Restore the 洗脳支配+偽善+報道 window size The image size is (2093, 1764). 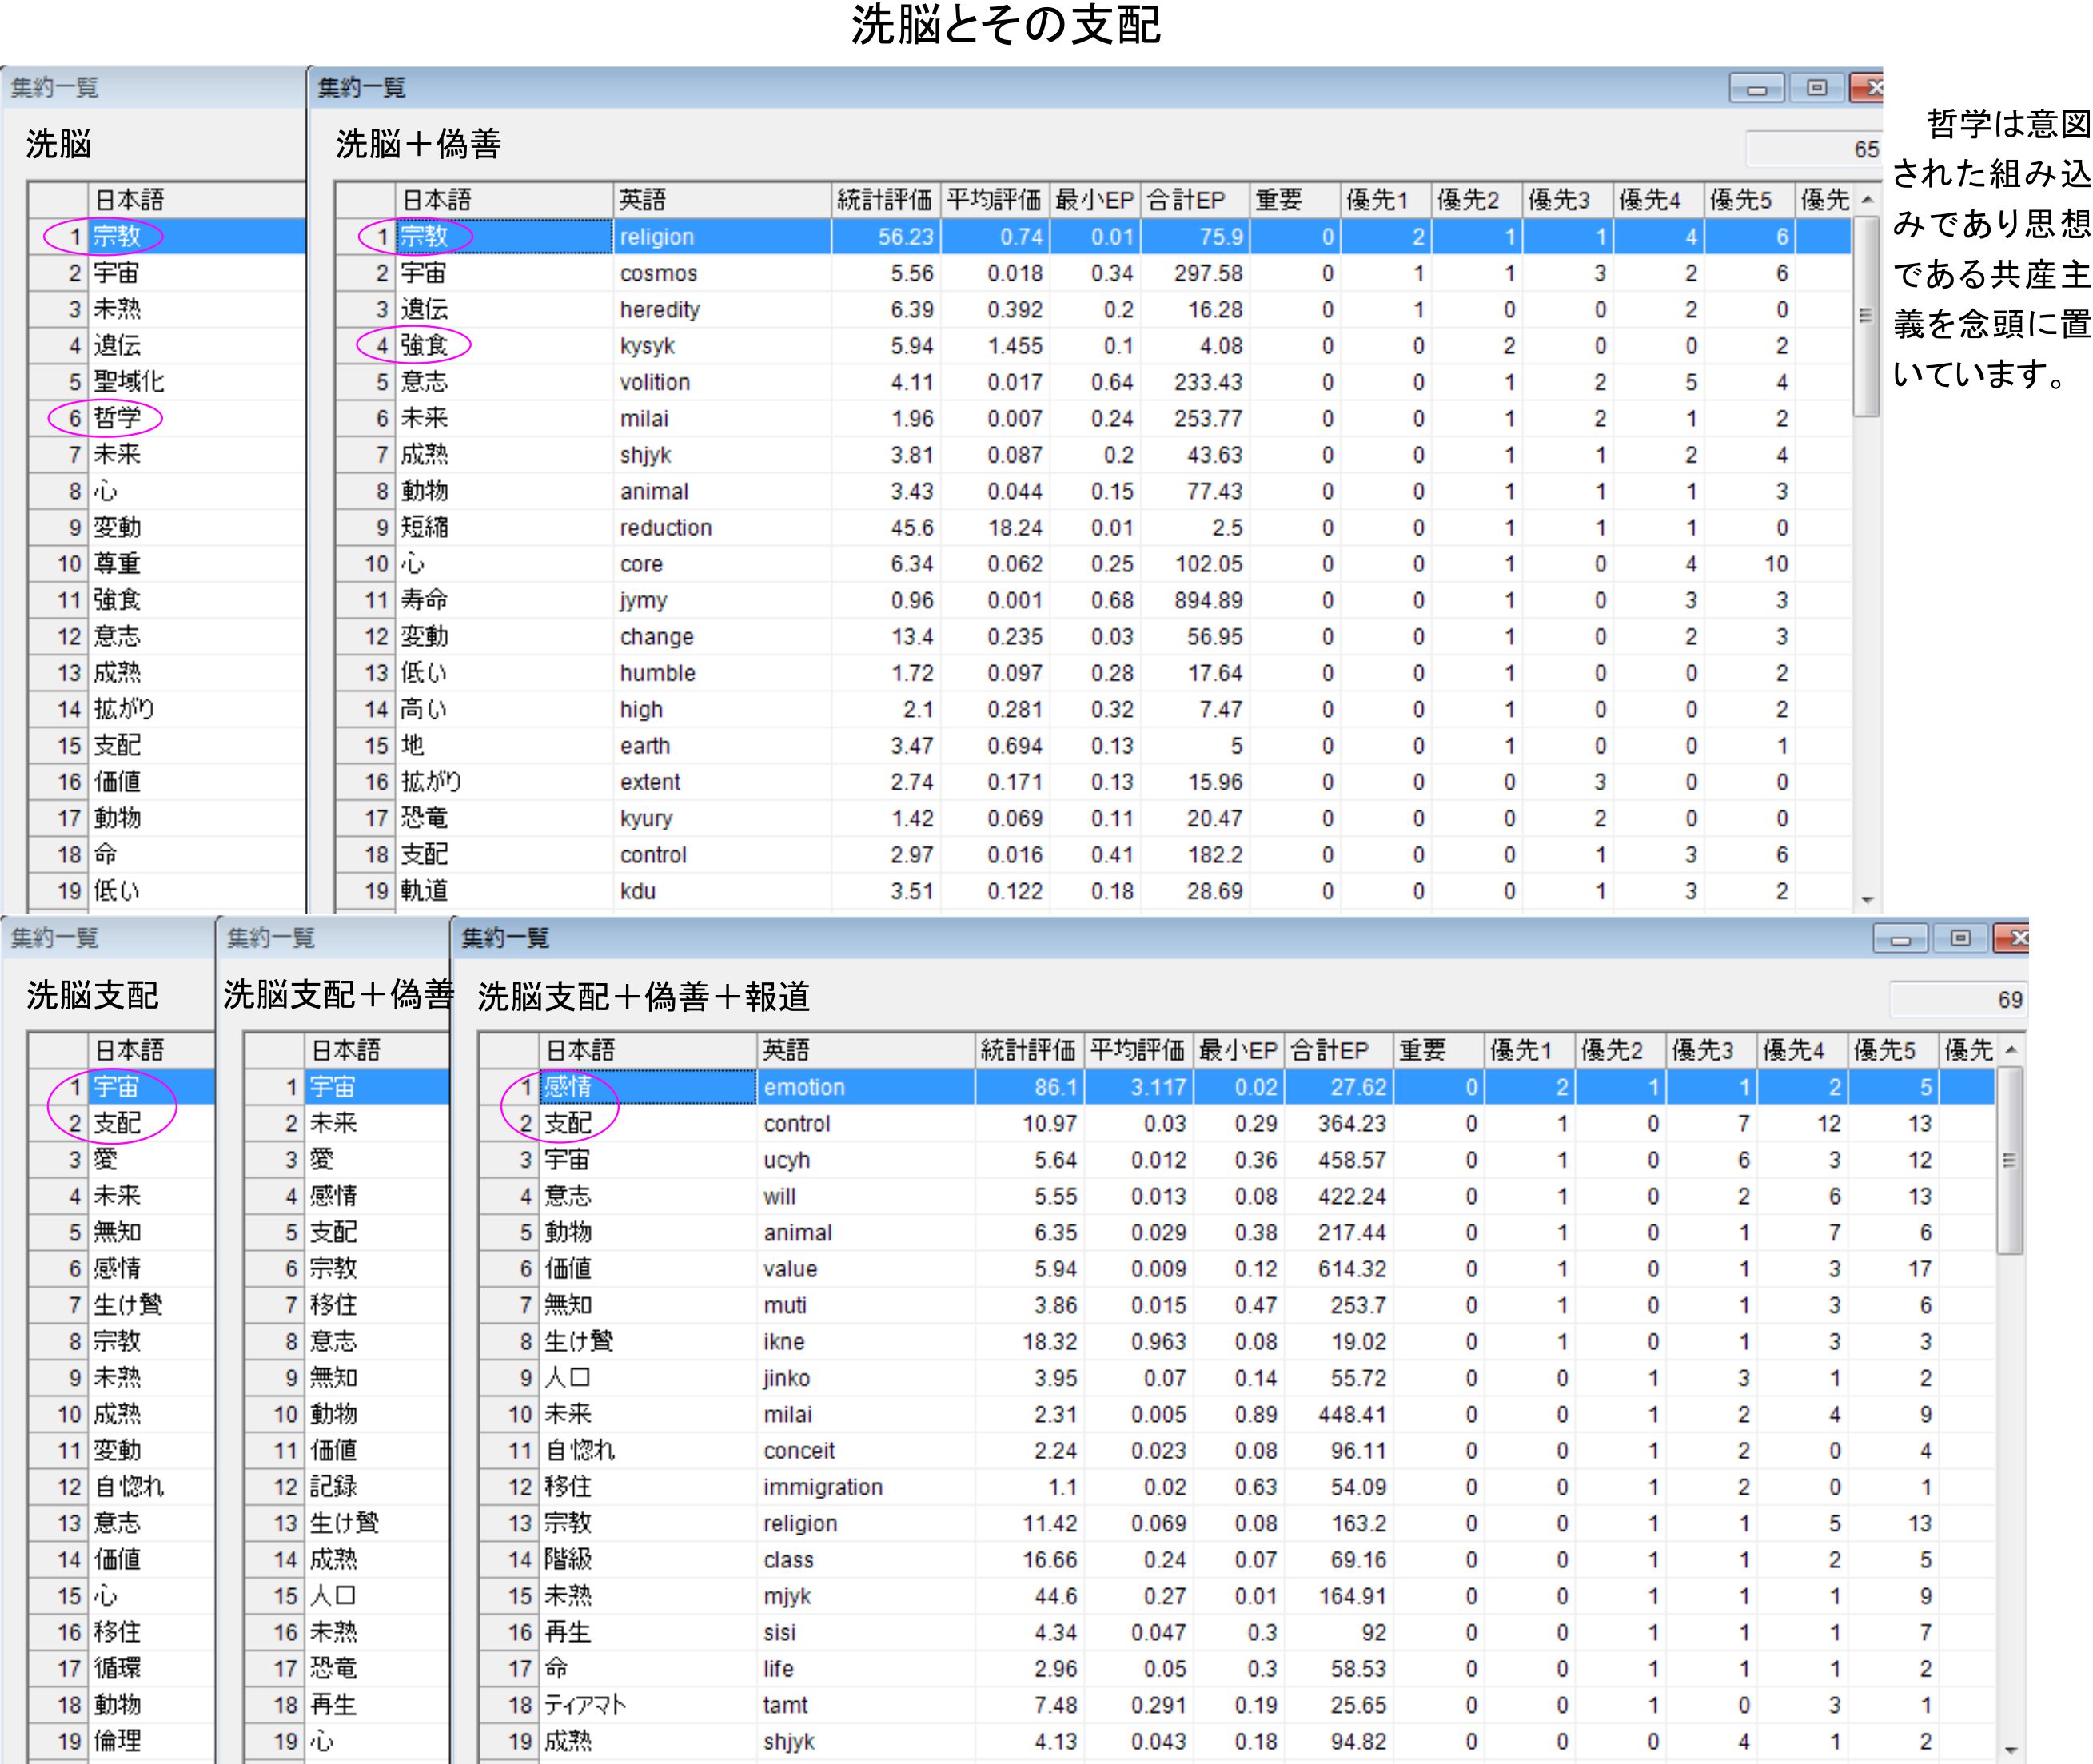click(x=1960, y=939)
